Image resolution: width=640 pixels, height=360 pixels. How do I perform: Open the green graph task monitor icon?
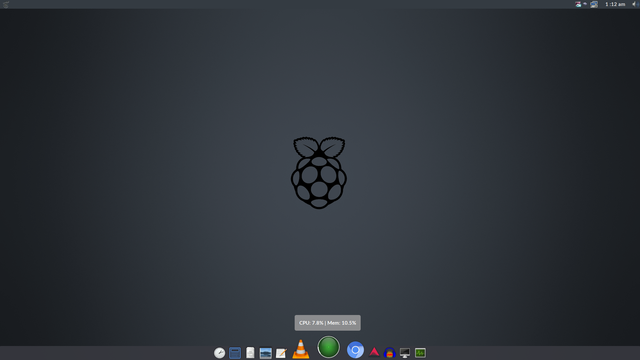(x=420, y=353)
